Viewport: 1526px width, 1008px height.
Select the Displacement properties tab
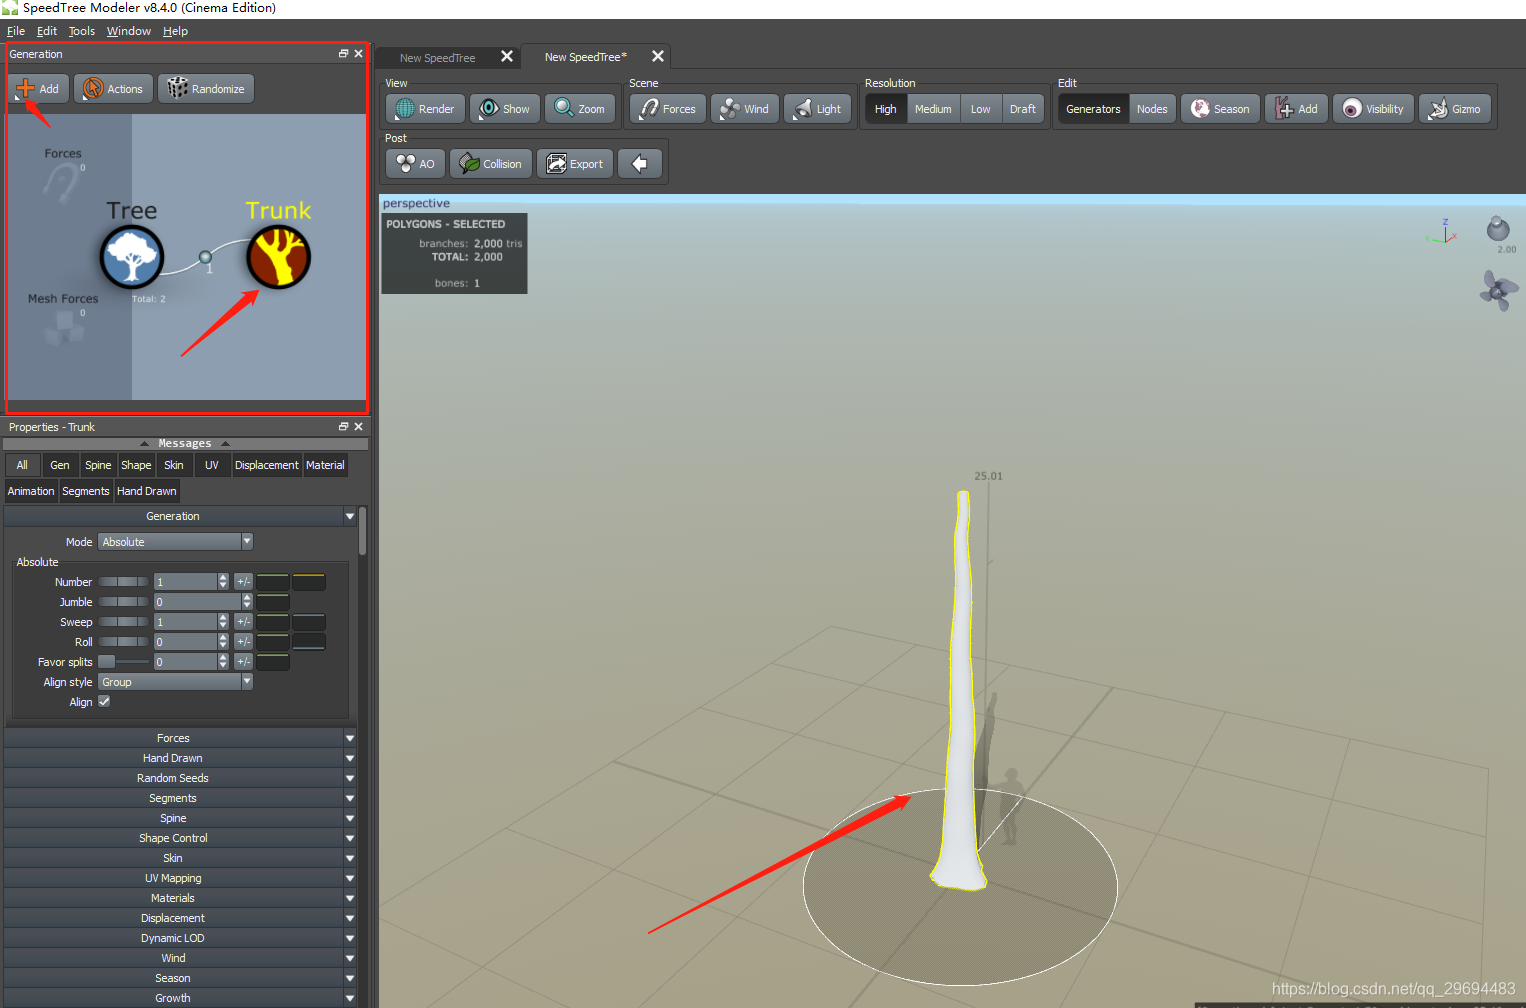coord(267,465)
